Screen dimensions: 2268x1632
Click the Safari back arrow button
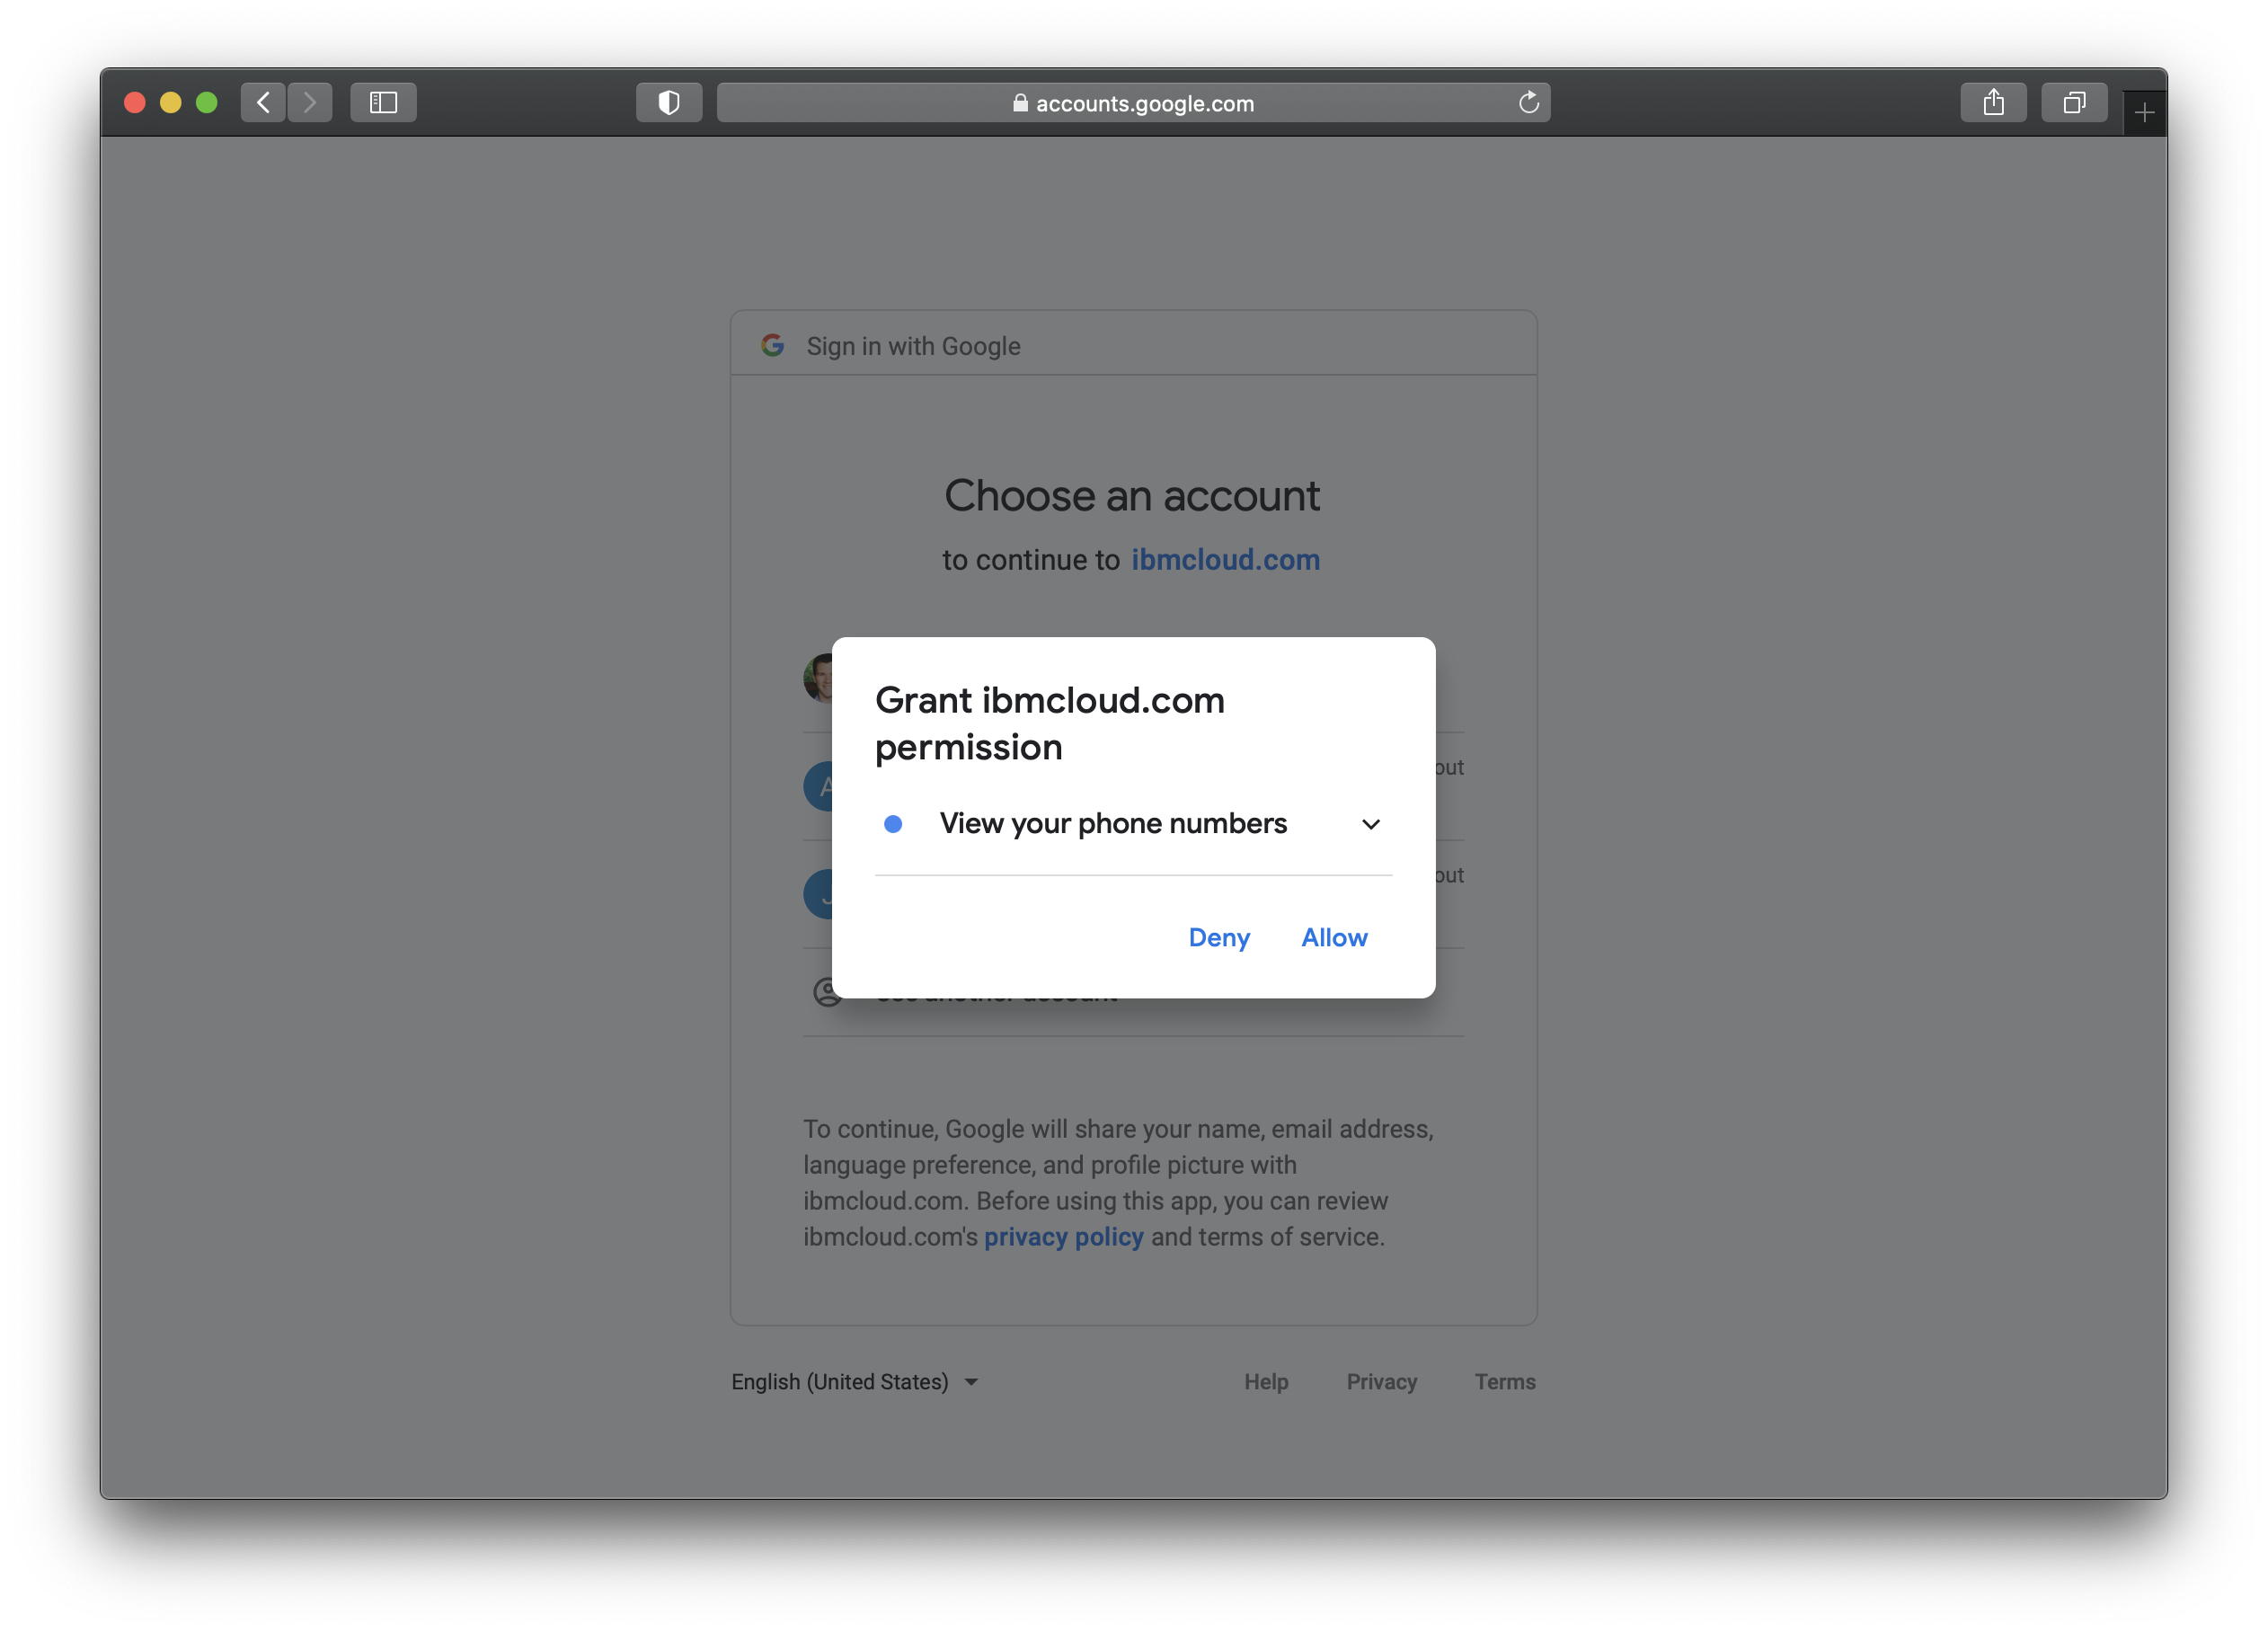tap(263, 102)
